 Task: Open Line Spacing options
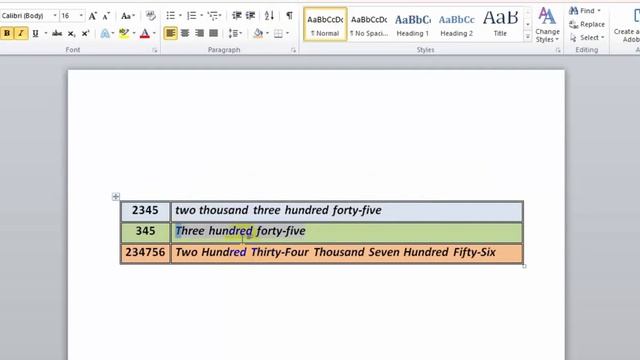point(235,33)
